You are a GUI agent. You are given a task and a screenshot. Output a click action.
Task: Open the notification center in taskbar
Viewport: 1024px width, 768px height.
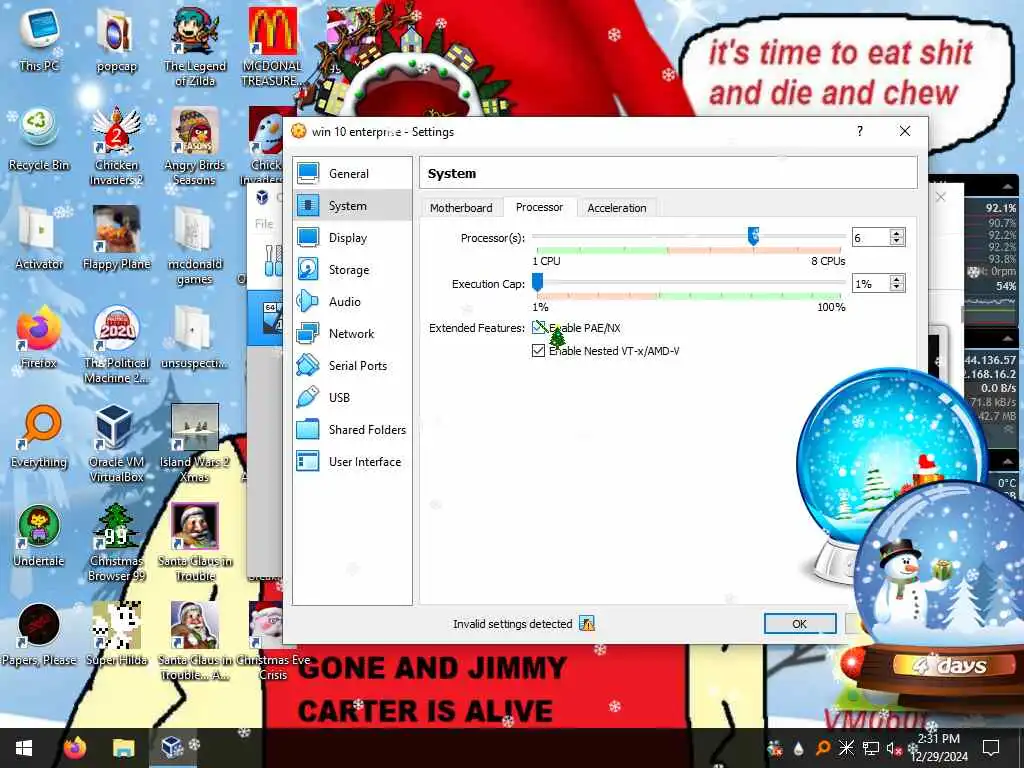click(x=991, y=748)
